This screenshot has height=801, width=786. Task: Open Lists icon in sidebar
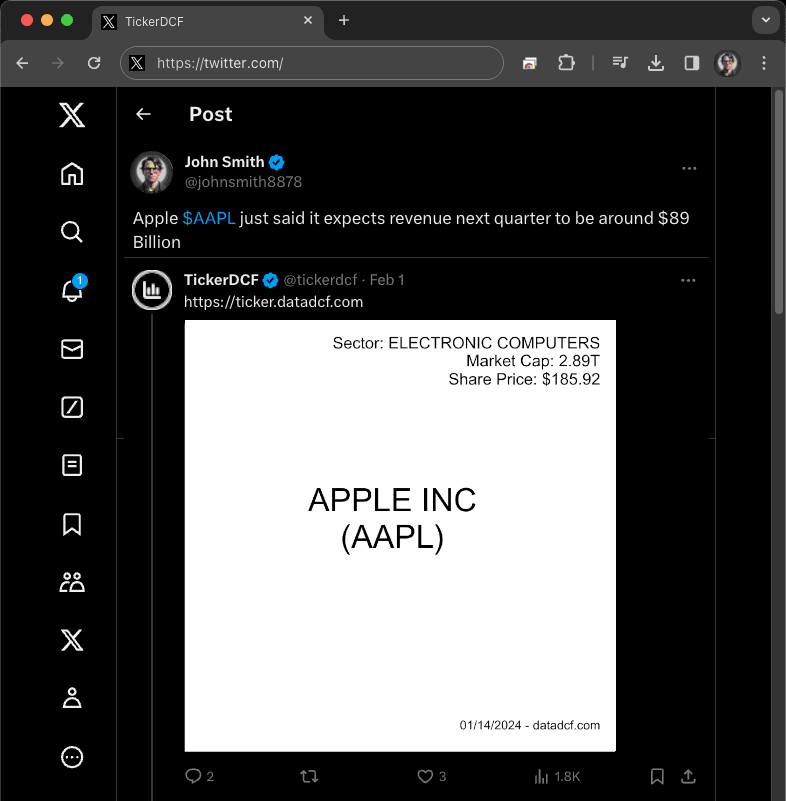(72, 465)
